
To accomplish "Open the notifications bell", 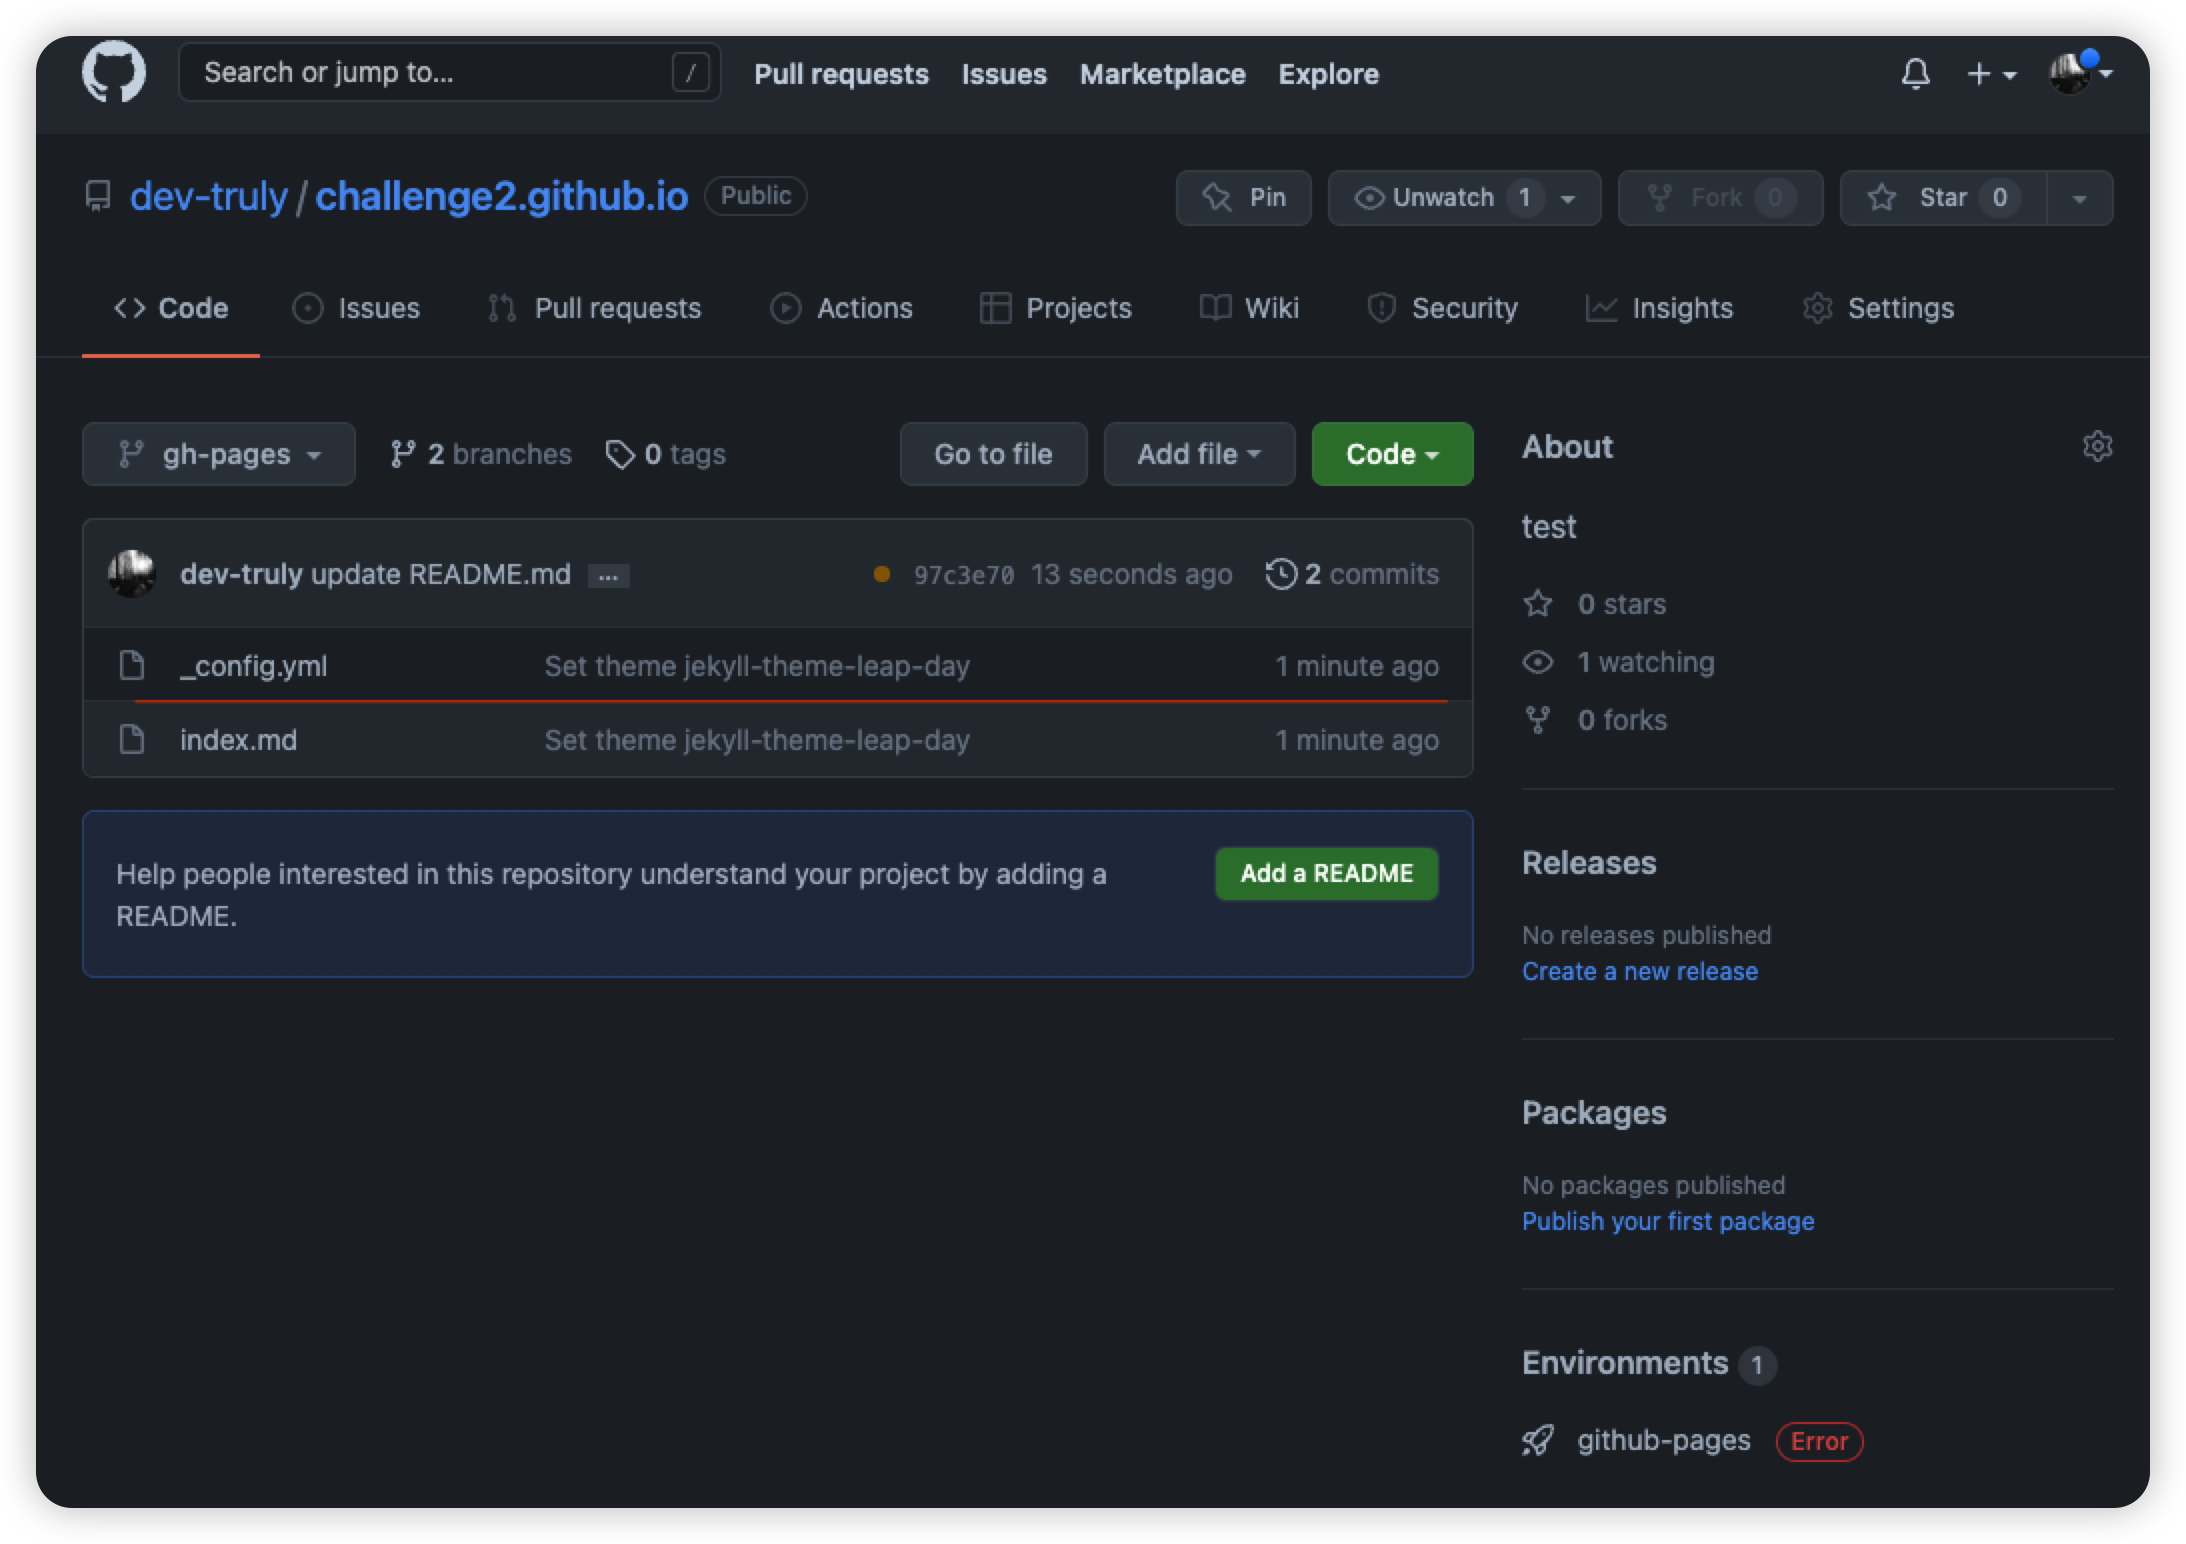I will pos(1913,73).
